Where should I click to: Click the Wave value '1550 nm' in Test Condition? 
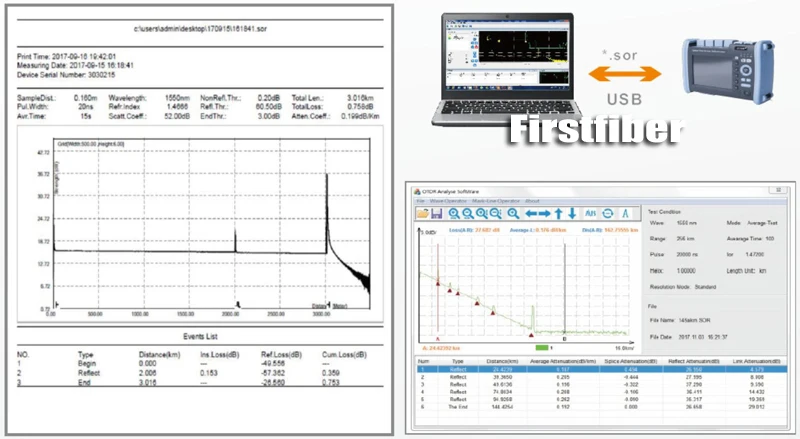(686, 223)
